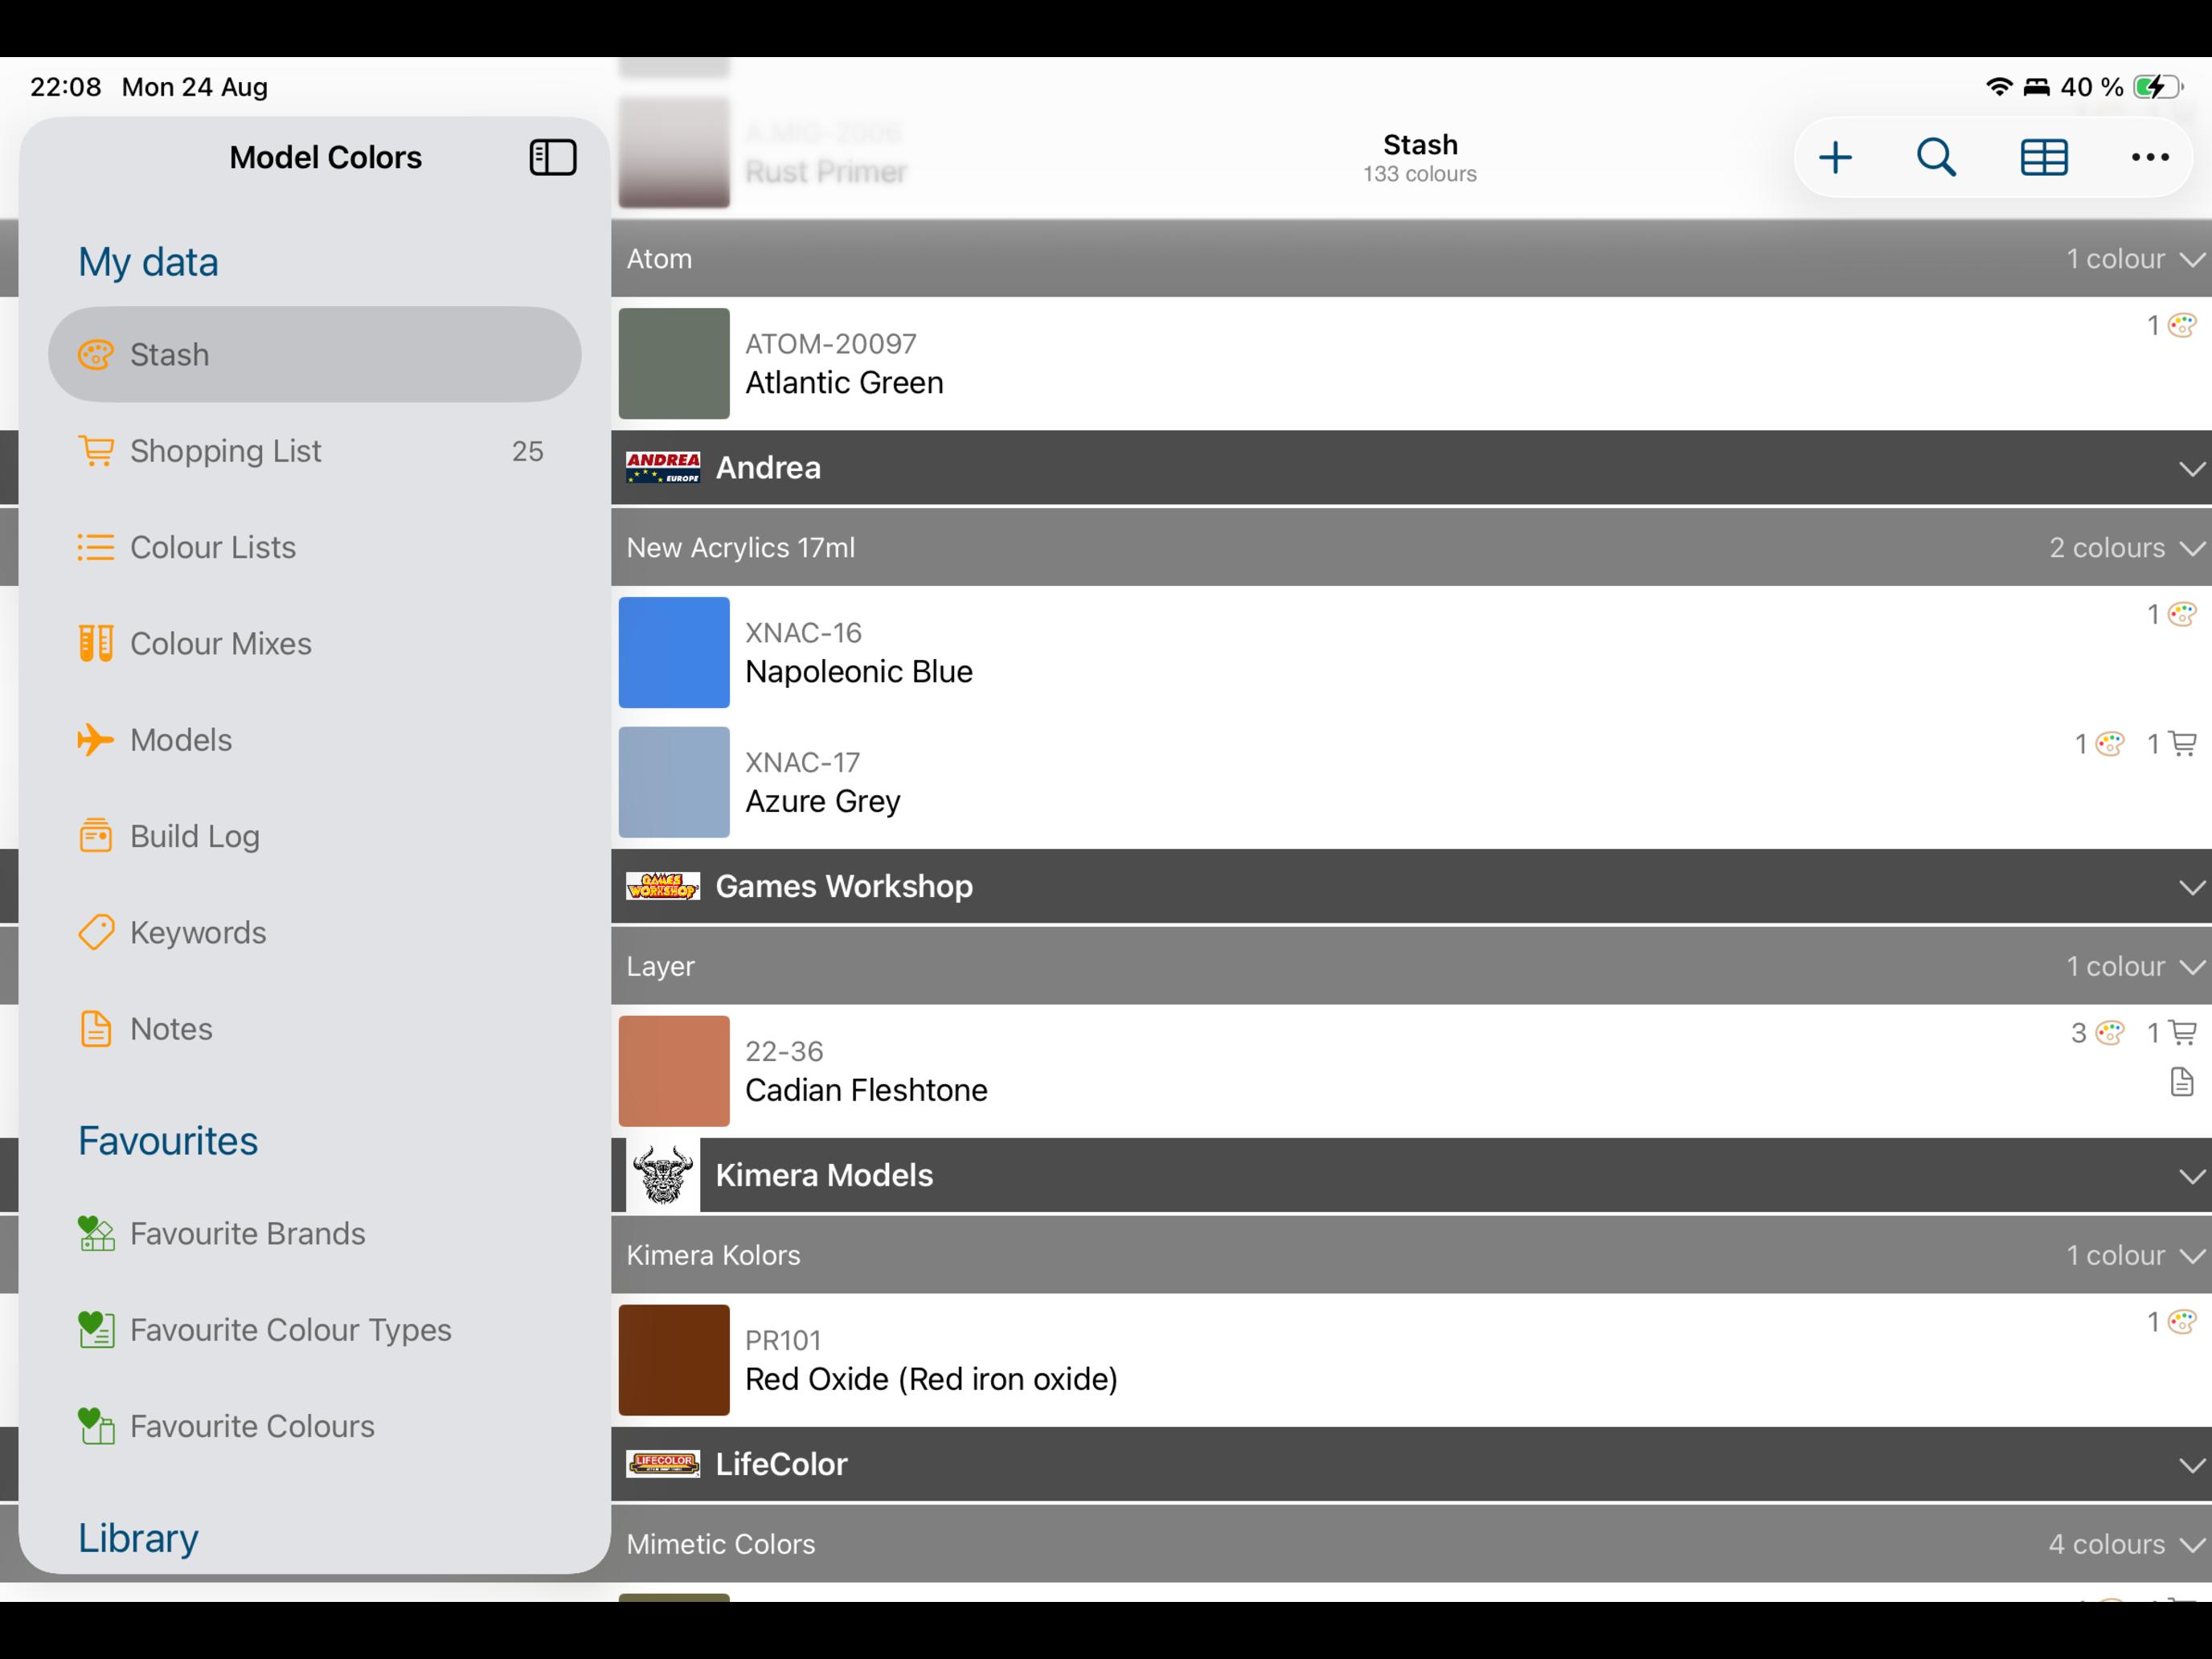Open Colour Lists in the sidebar

tap(314, 547)
